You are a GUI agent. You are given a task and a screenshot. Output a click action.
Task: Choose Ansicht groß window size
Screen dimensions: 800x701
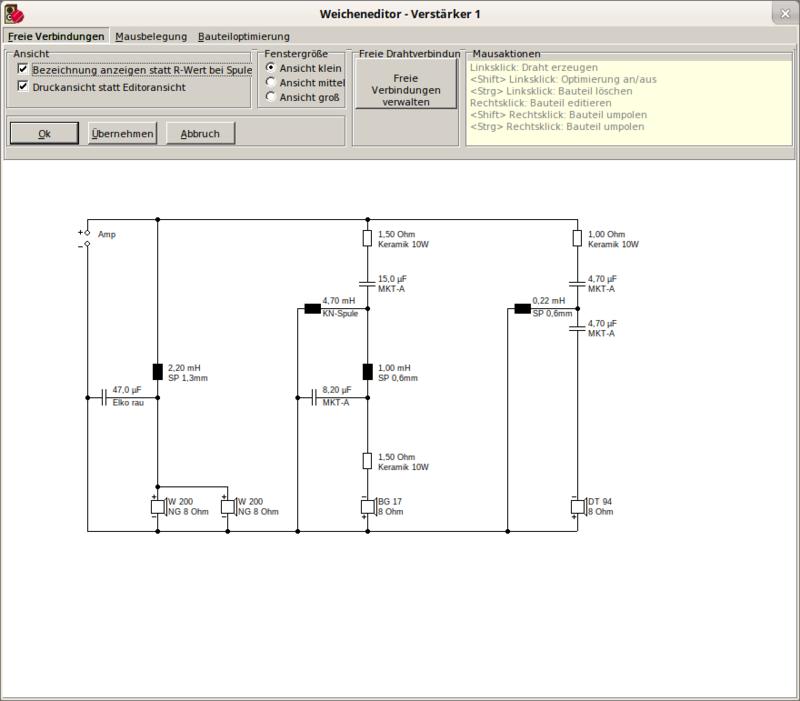[x=270, y=98]
